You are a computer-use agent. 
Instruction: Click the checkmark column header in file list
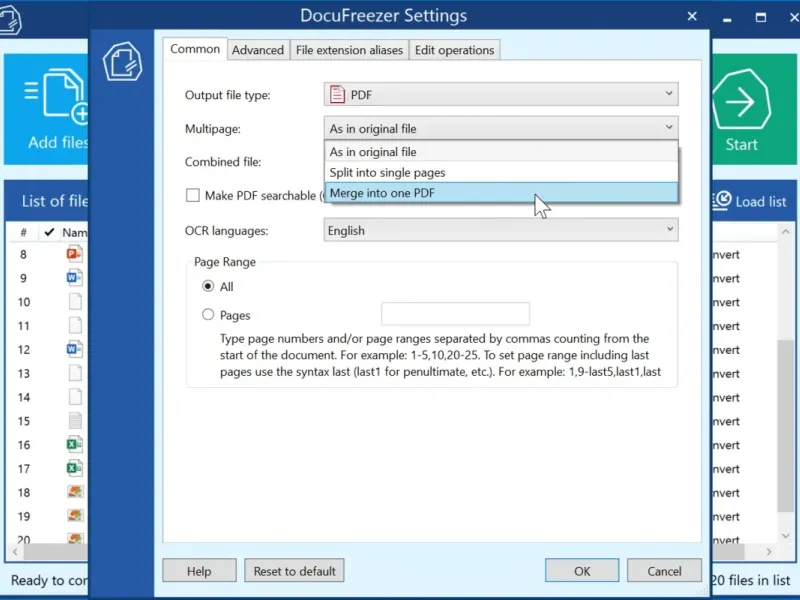point(49,233)
